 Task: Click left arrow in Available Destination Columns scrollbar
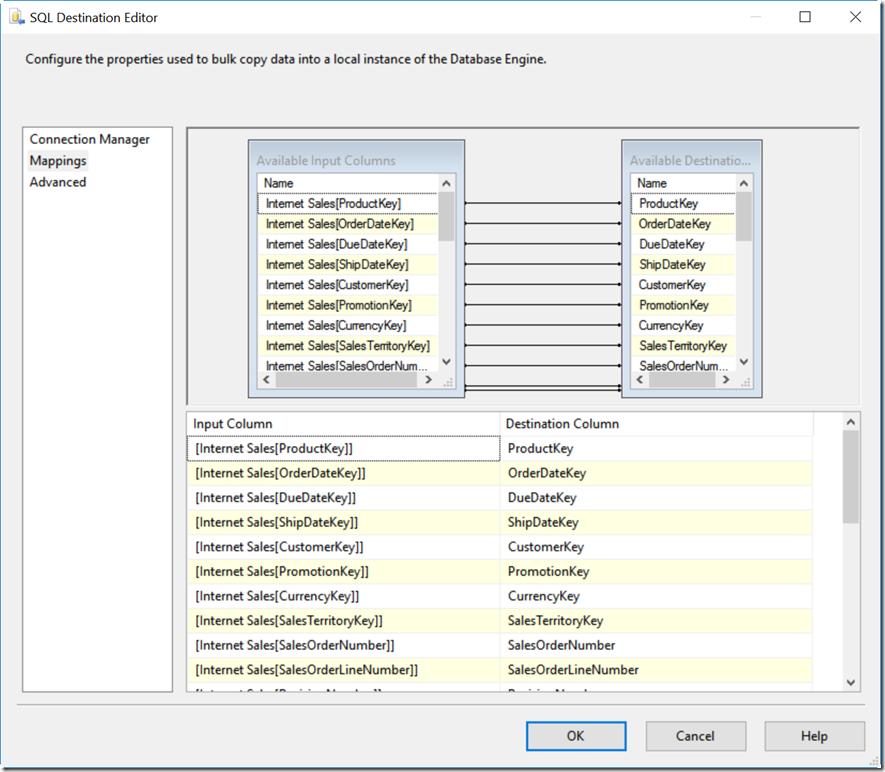[x=640, y=380]
